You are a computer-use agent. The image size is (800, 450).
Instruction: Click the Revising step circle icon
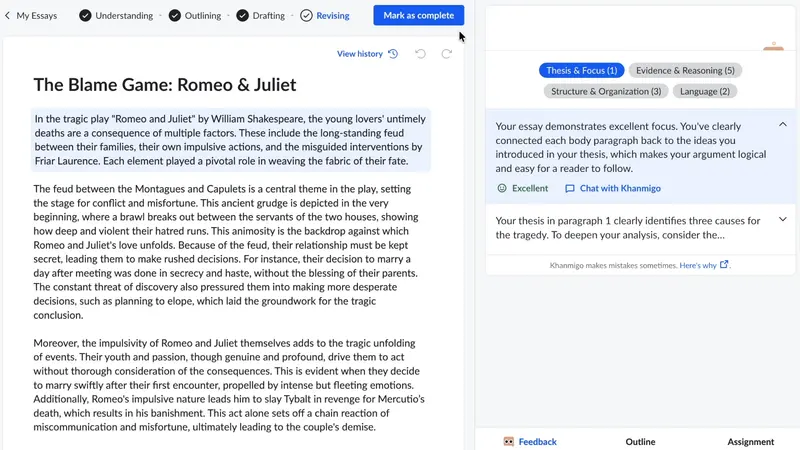(306, 16)
